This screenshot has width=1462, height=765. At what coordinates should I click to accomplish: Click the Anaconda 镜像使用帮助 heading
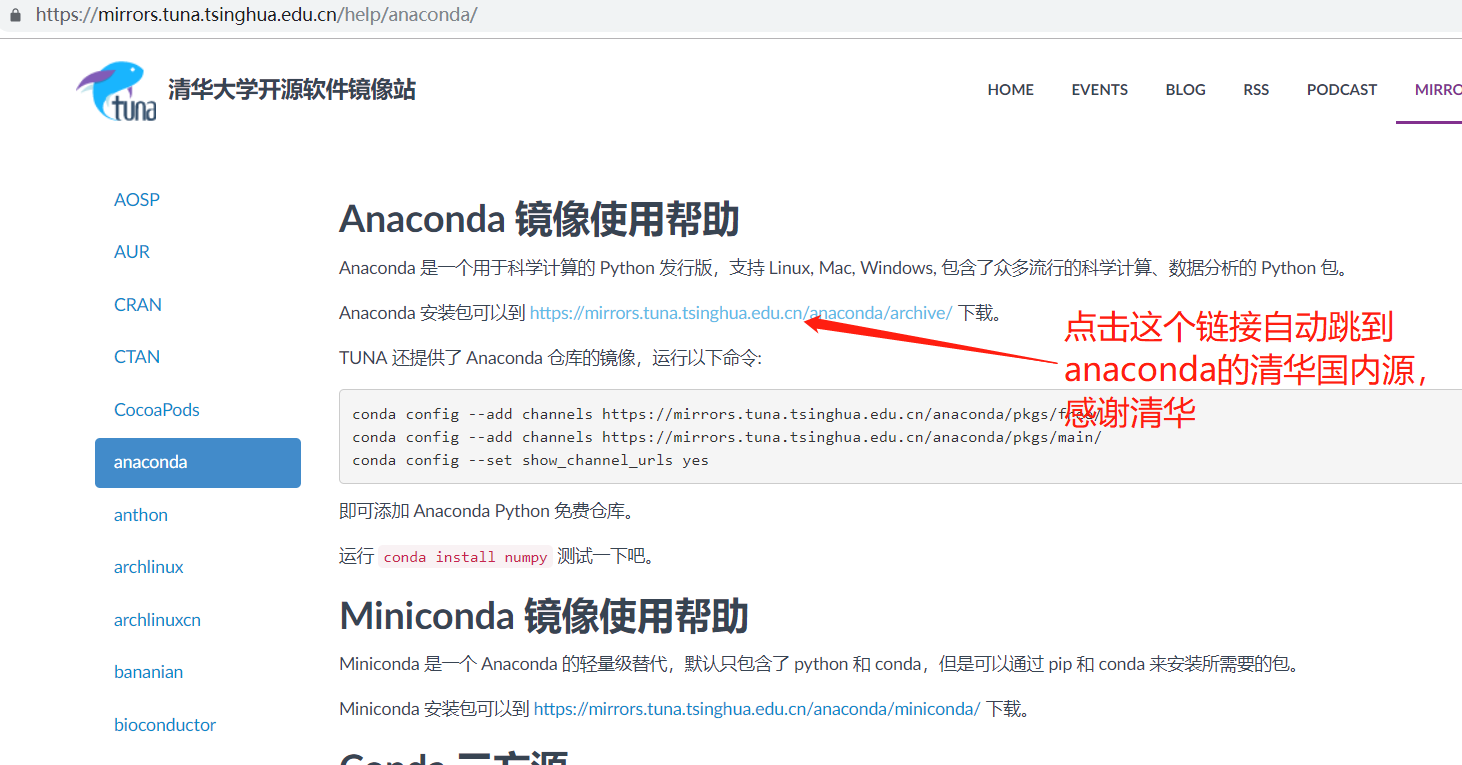pyautogui.click(x=539, y=219)
